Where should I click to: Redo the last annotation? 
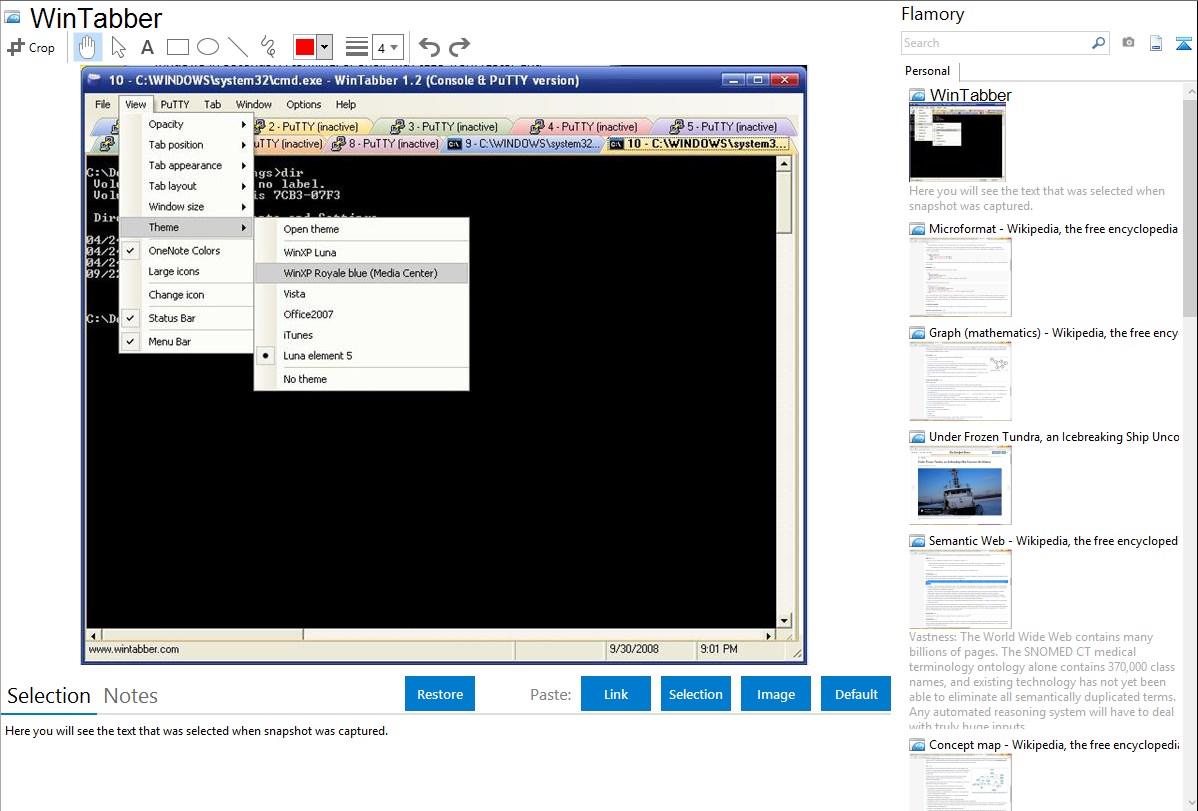pos(459,47)
